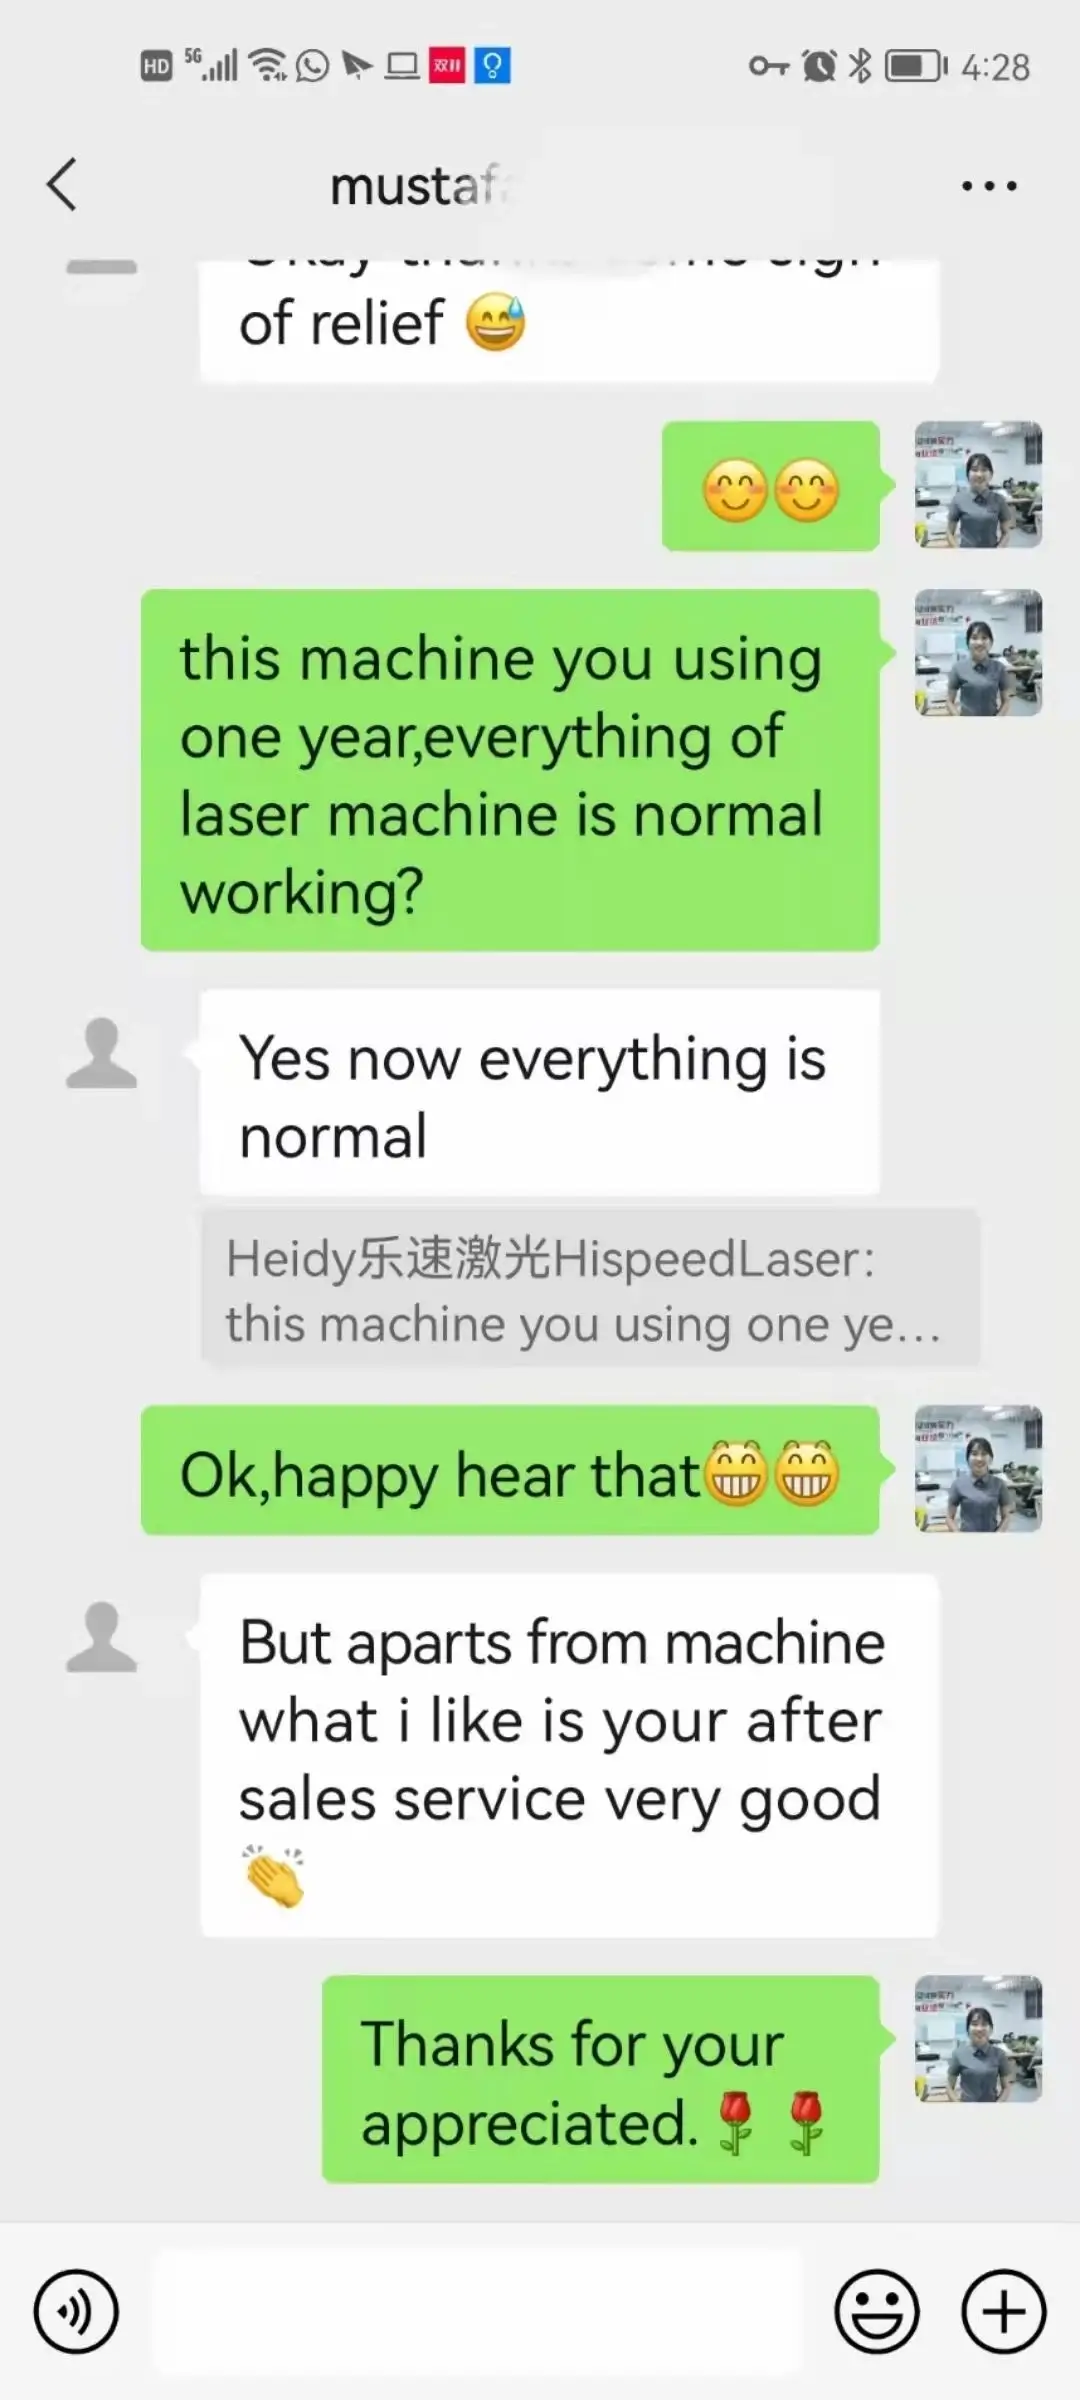Open the three-dot chat options menu
This screenshot has height=2400, width=1080.
[x=989, y=186]
